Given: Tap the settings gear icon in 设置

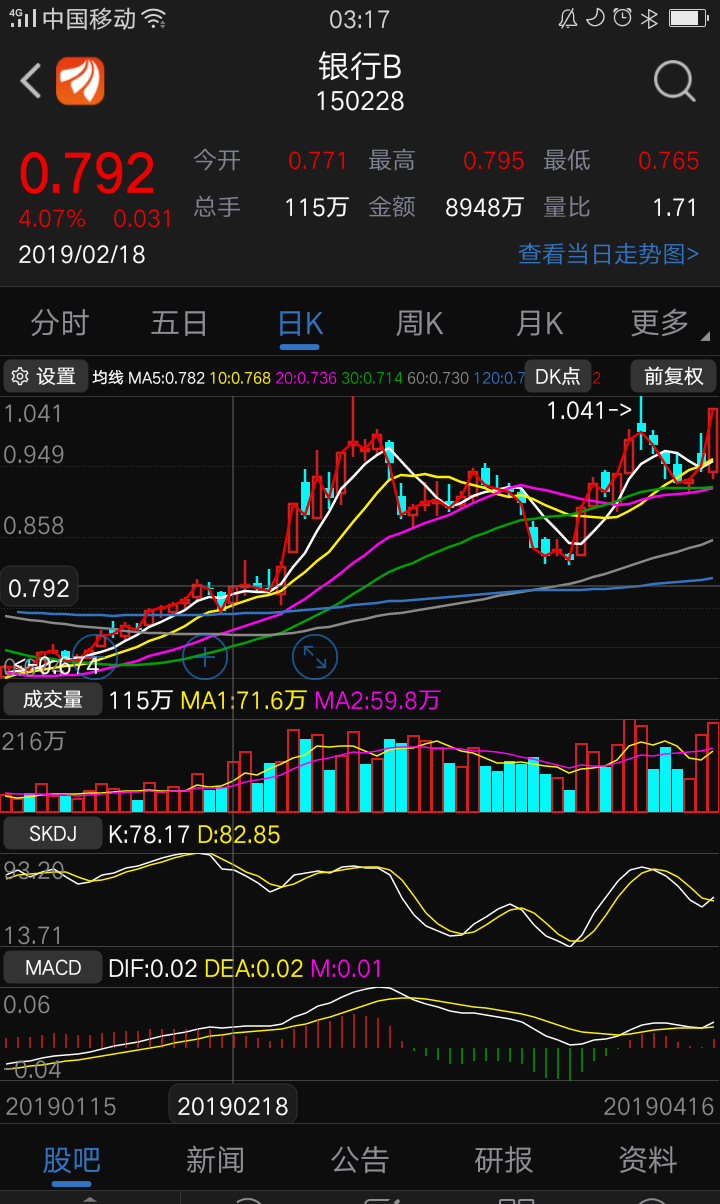Looking at the screenshot, I should point(19,377).
